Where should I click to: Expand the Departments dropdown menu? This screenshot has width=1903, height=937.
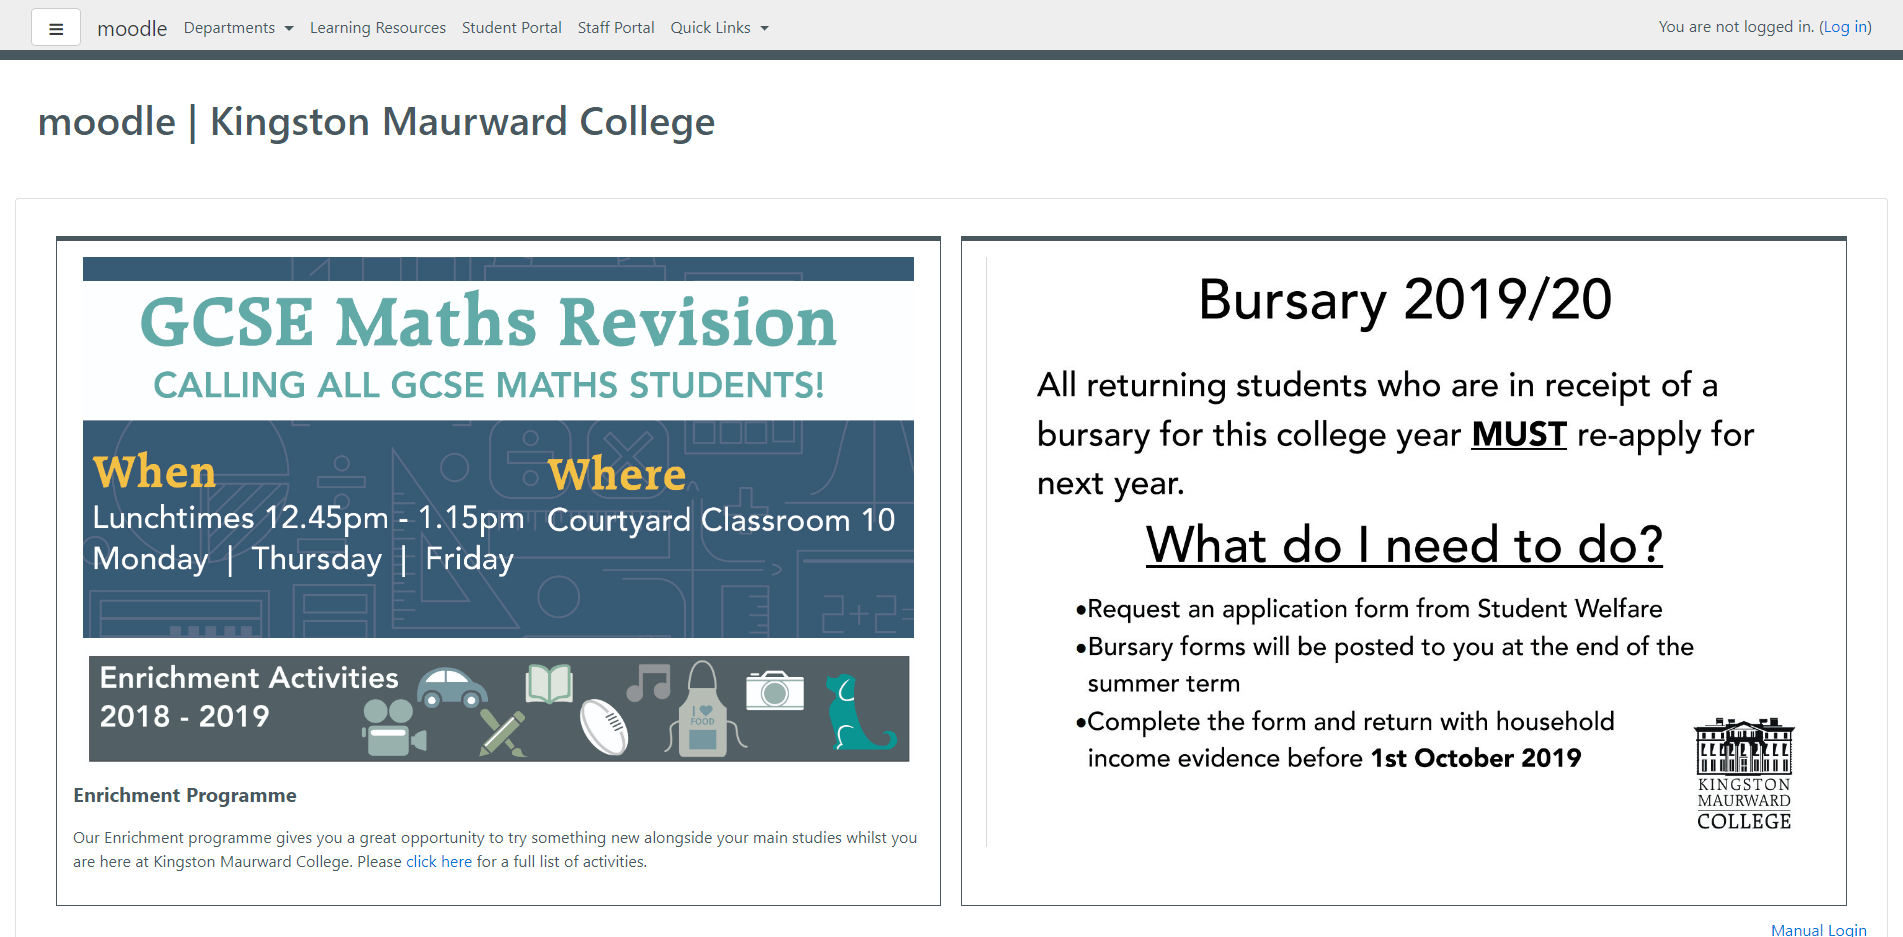pos(238,28)
